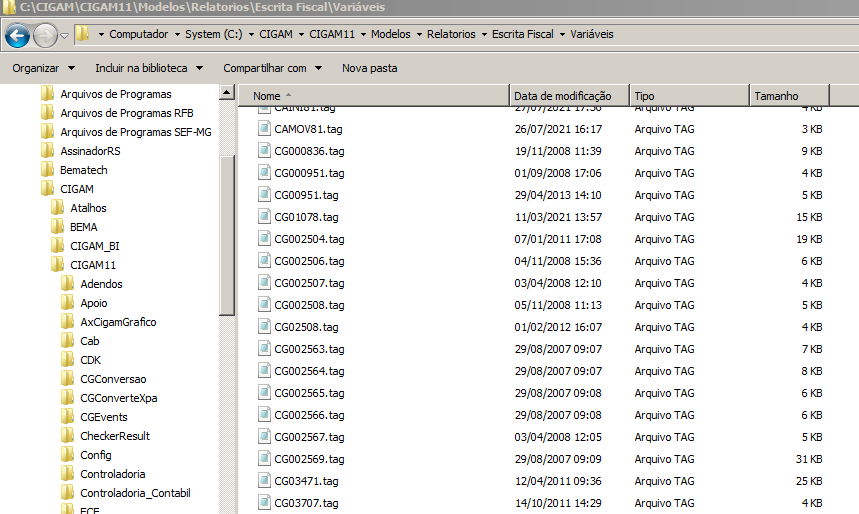Viewport: 859px width, 514px height.
Task: Navigate to Relatorios in the address bar
Action: pyautogui.click(x=451, y=34)
